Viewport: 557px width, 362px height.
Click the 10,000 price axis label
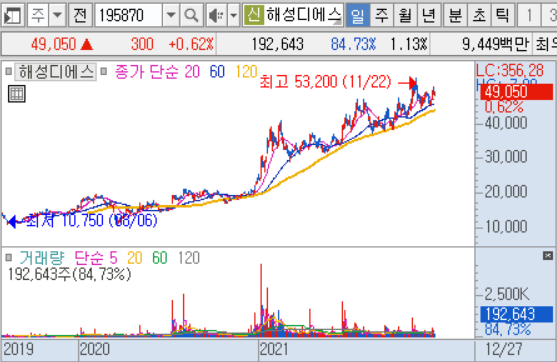[506, 226]
